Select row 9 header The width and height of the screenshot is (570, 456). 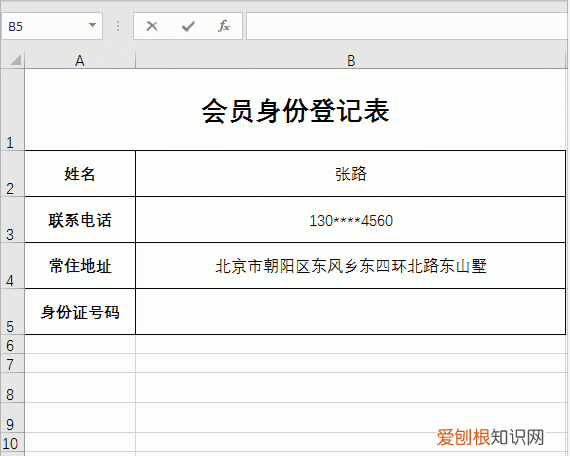[12, 417]
